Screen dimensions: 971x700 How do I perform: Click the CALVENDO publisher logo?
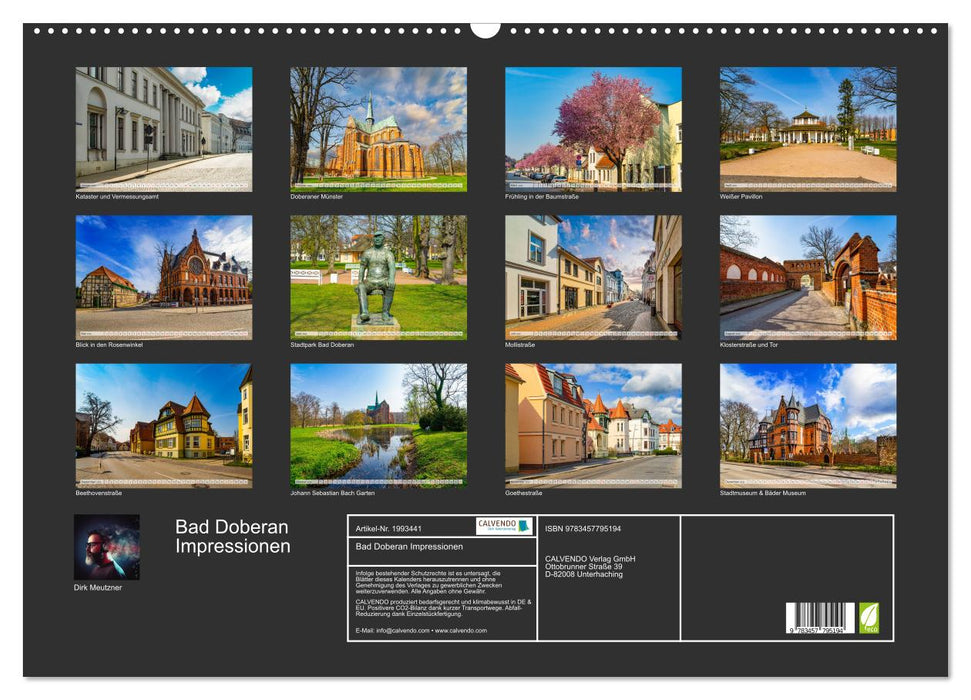tap(497, 525)
